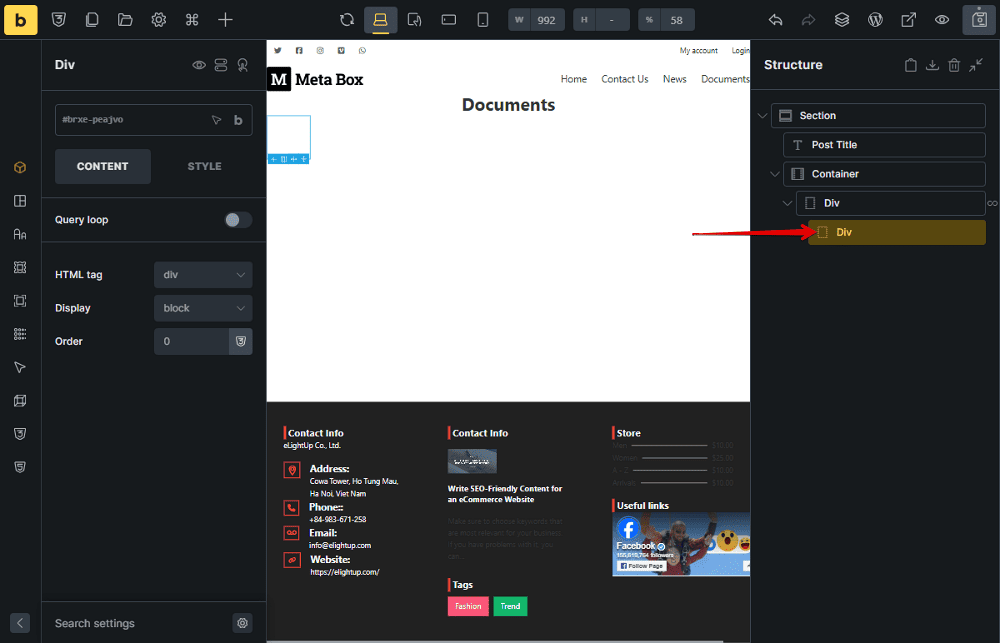1000x643 pixels.
Task: Toggle visibility with the eye icon beside Div
Action: 199,64
